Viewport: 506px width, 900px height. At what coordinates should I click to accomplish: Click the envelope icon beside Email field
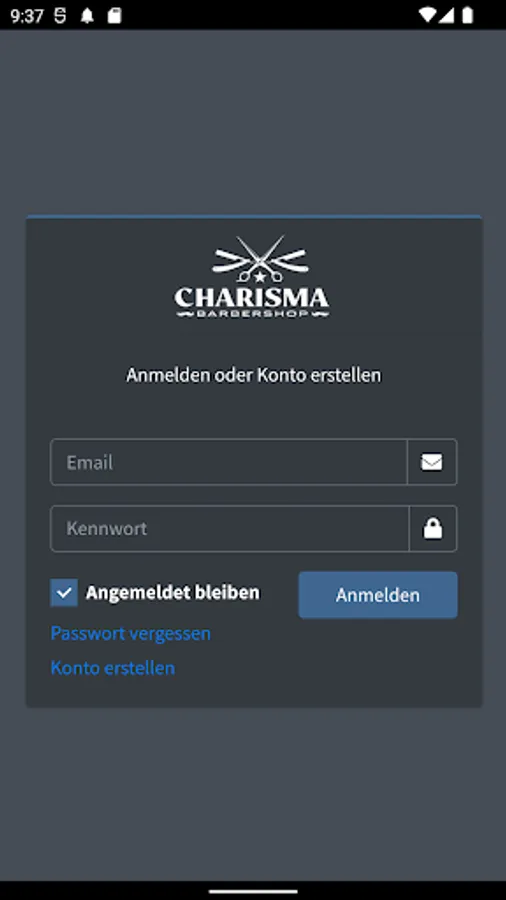[x=431, y=462]
